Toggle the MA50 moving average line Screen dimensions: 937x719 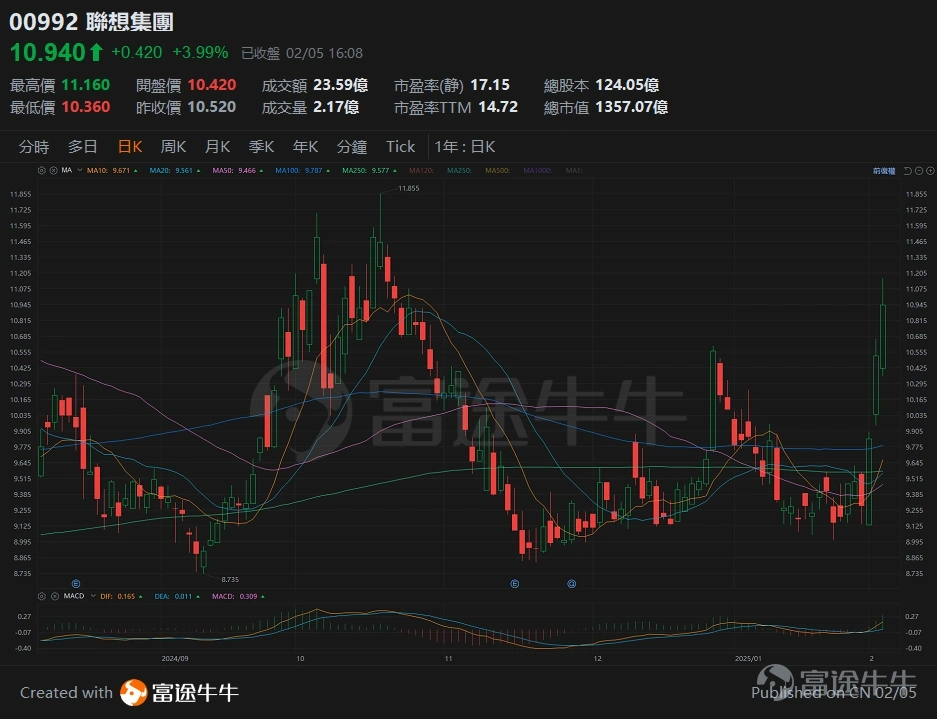coord(238,170)
